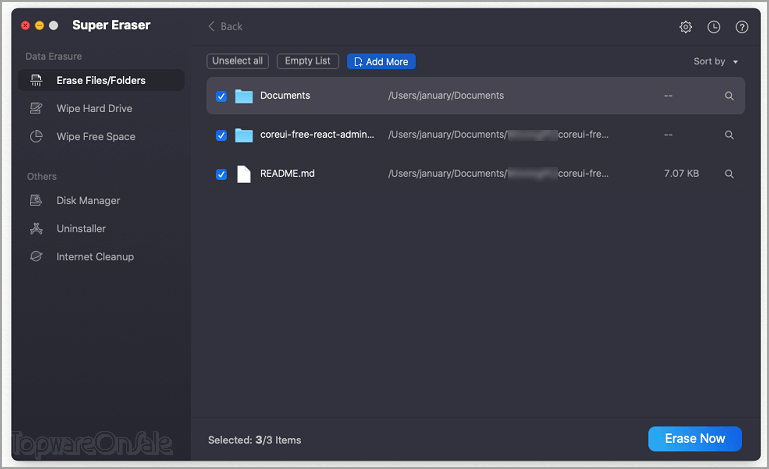Click the magnifier icon in coreui-free-react-admin row
The image size is (769, 469).
click(x=729, y=134)
